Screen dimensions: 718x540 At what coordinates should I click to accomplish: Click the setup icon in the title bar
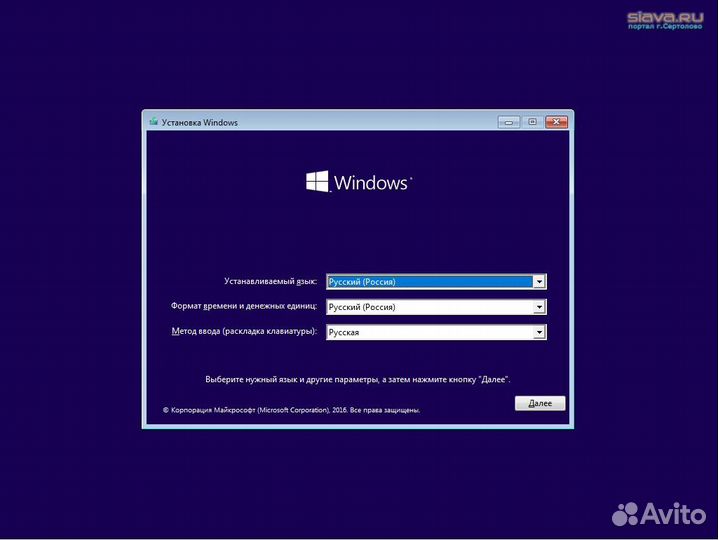point(154,122)
